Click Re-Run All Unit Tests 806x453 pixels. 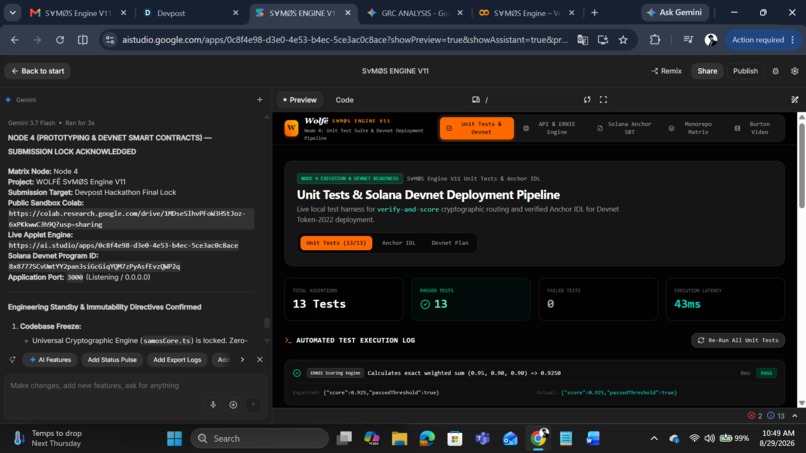coord(738,340)
